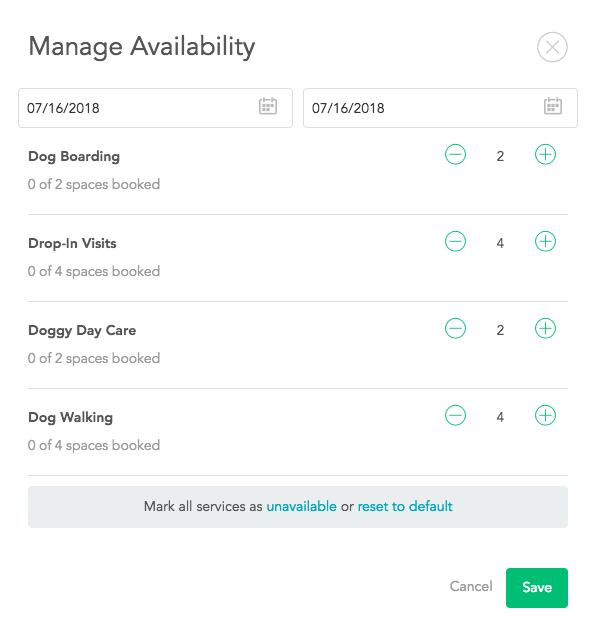Click the Drop-In Visits count value
594x634 pixels.
500,243
